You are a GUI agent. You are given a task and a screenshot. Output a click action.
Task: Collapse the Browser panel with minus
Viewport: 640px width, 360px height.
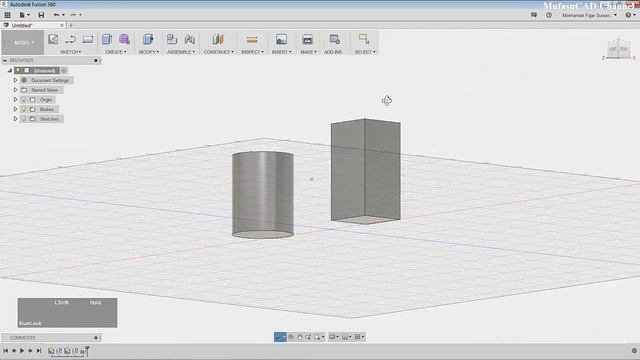[x=5, y=60]
